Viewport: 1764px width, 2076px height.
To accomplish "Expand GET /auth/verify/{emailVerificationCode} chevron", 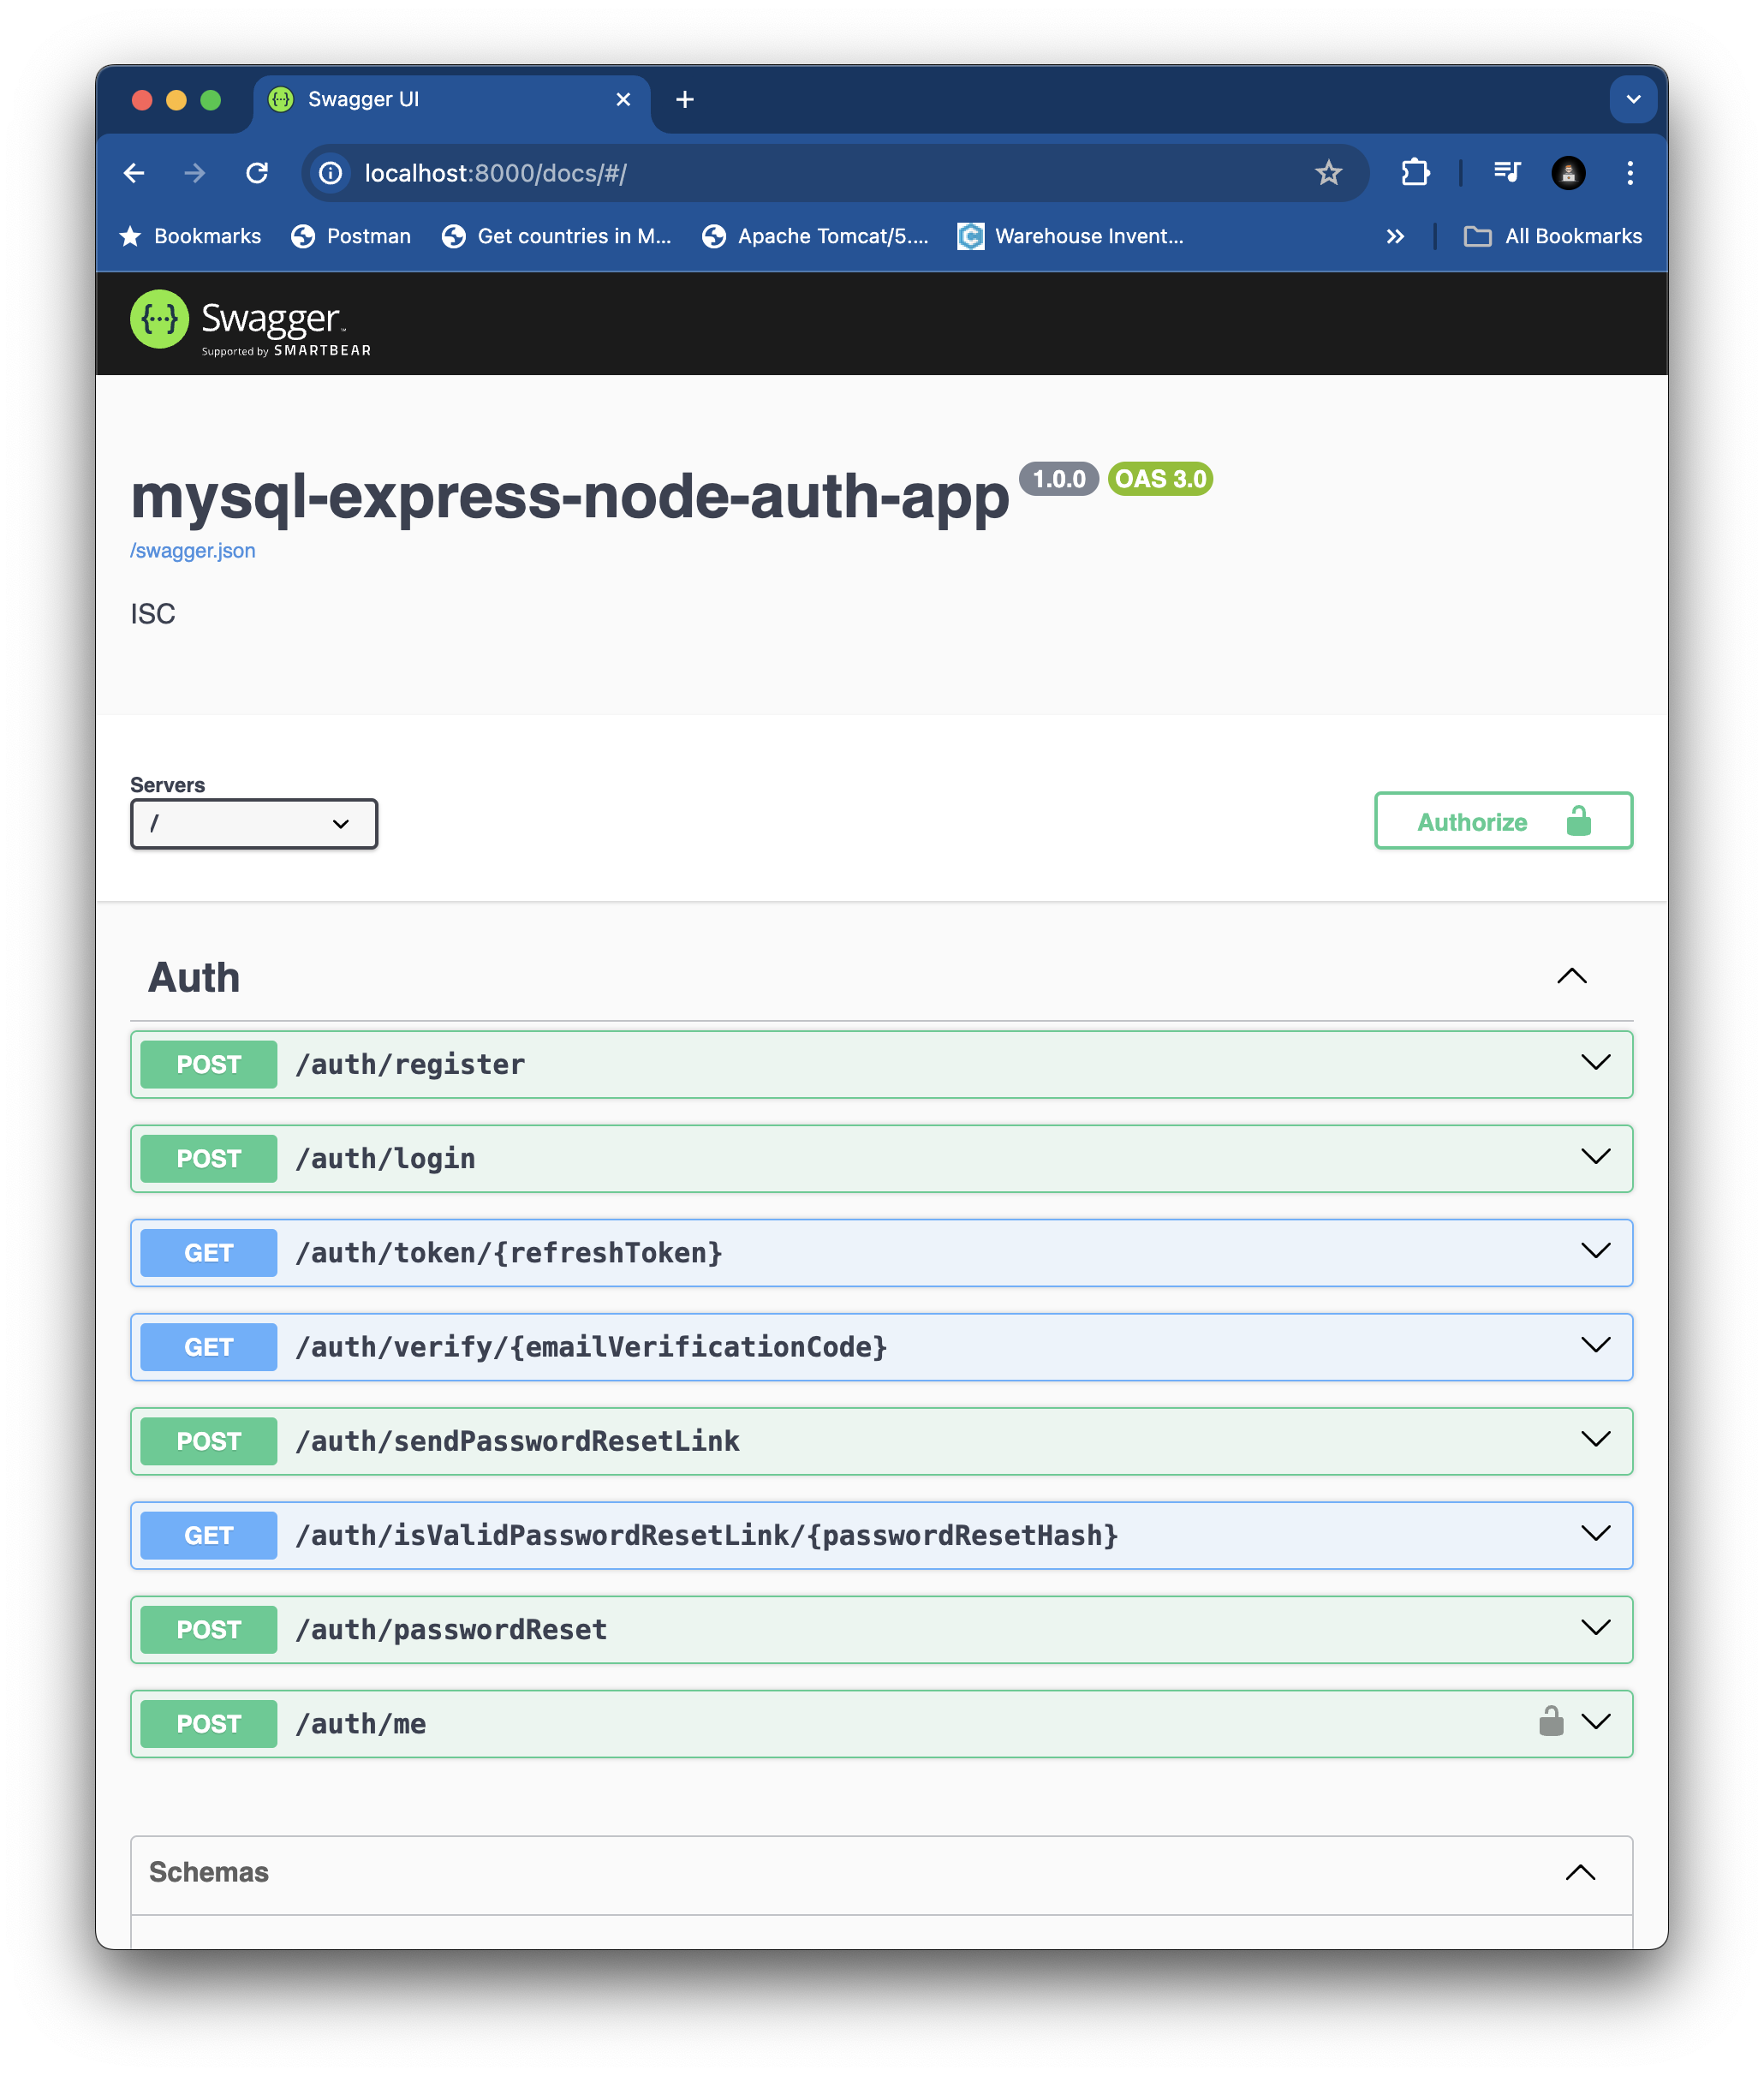I will coord(1596,1345).
